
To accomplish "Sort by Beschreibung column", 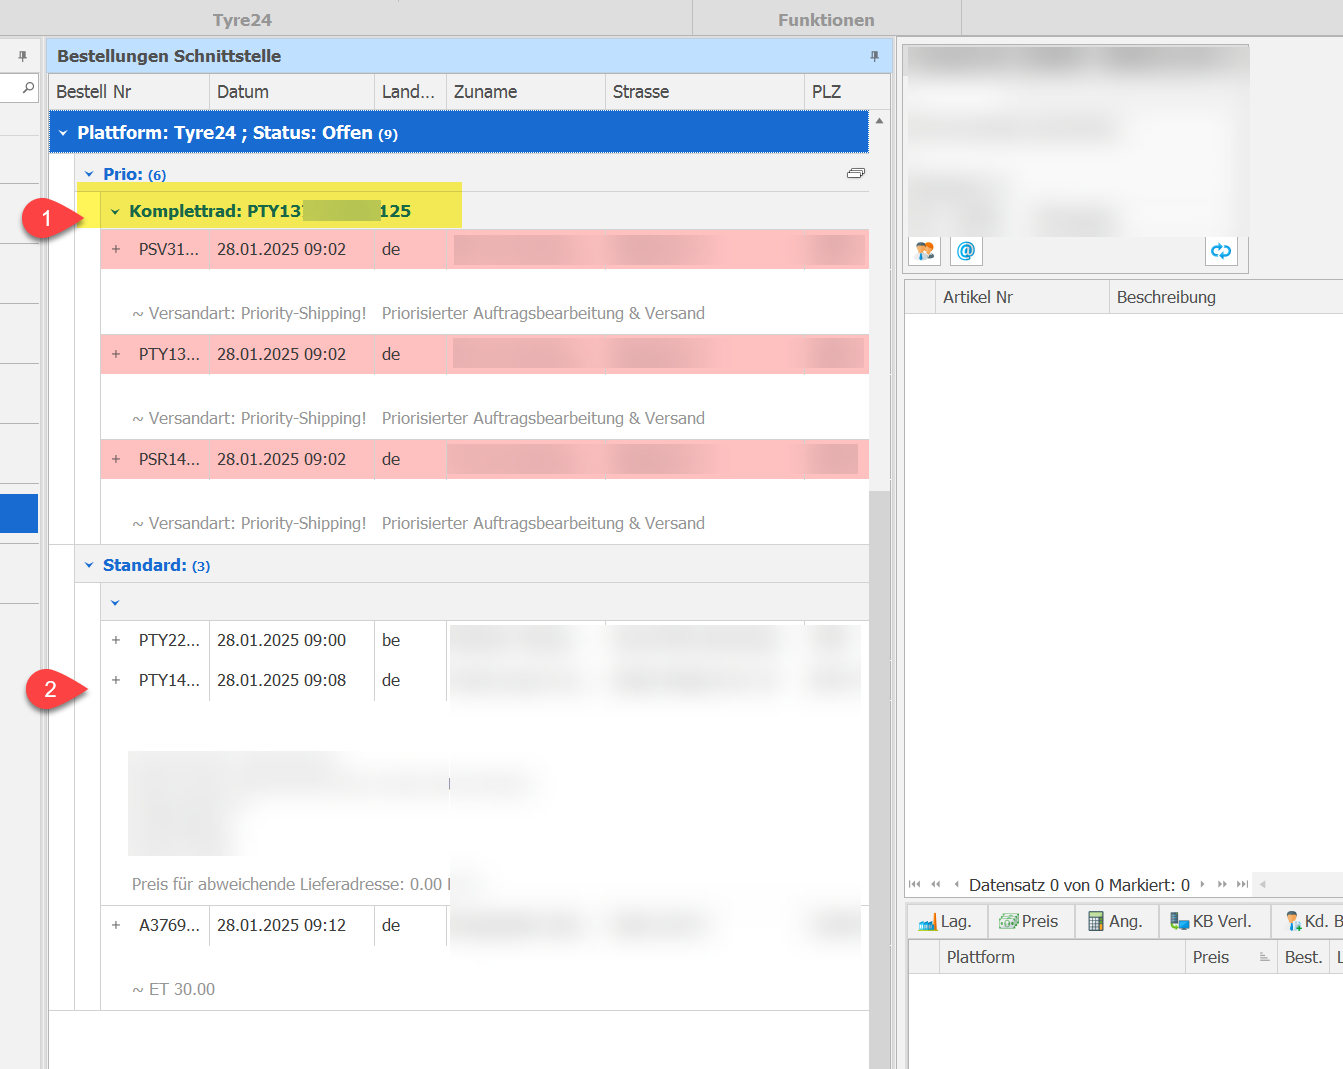I will (x=1226, y=297).
